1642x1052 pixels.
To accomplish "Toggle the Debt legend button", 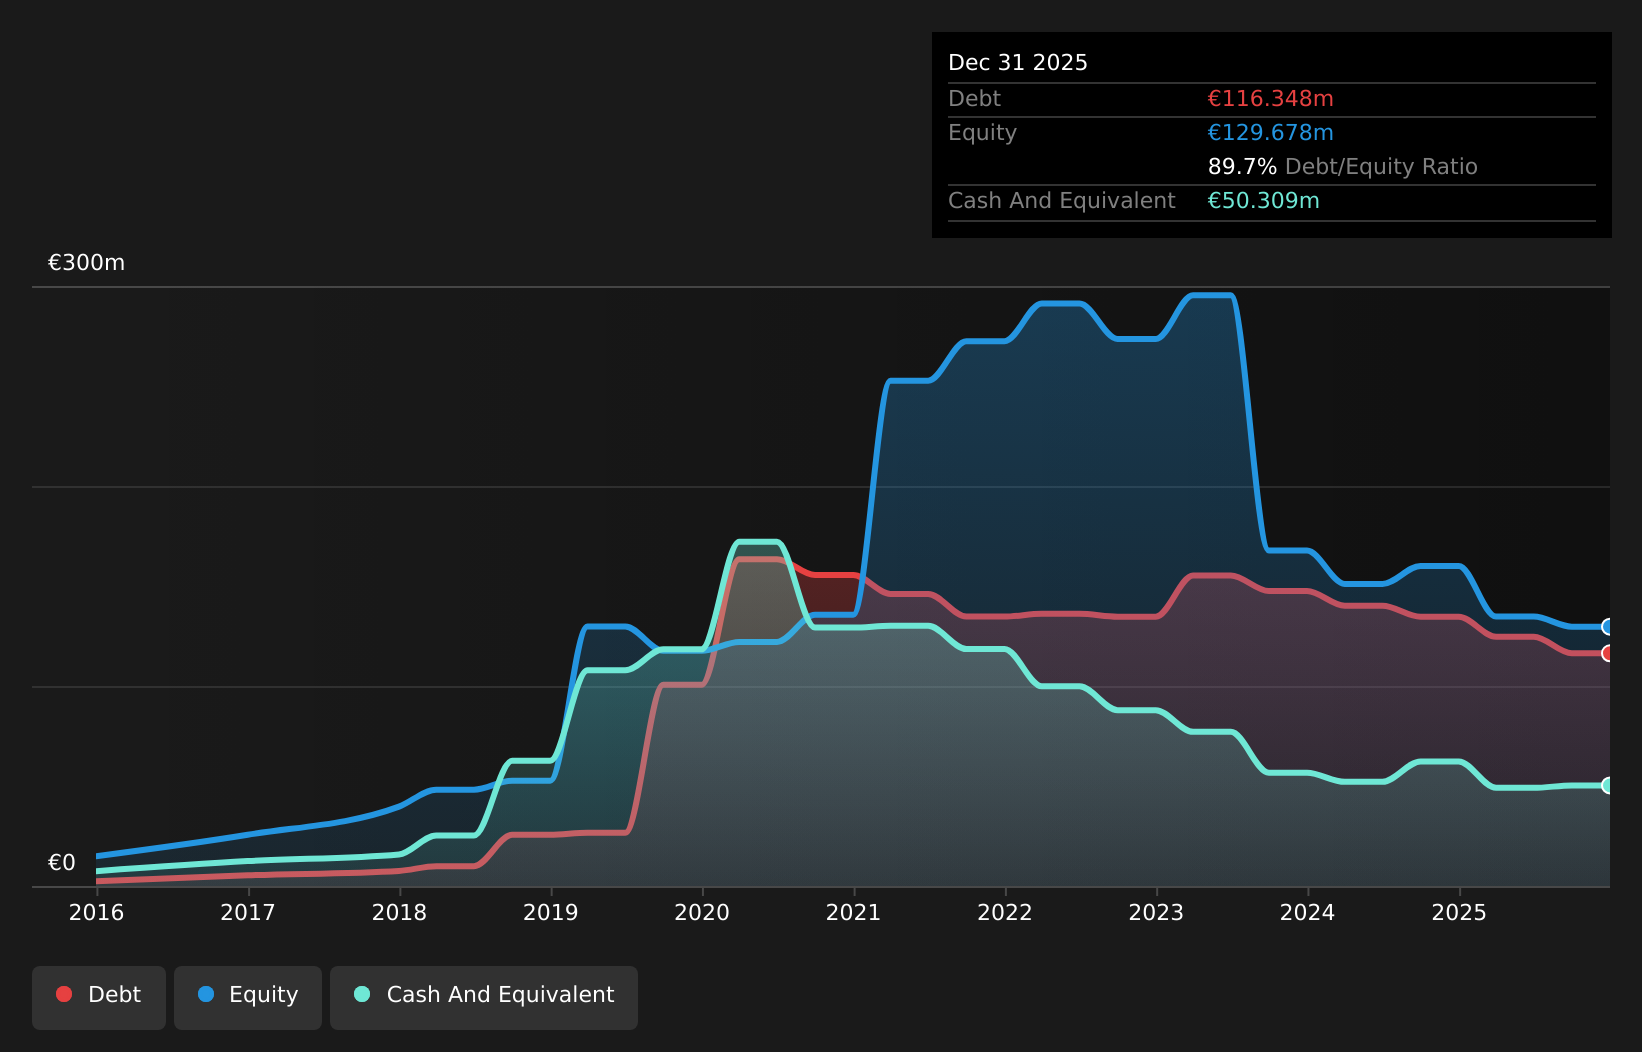I will coord(99,997).
